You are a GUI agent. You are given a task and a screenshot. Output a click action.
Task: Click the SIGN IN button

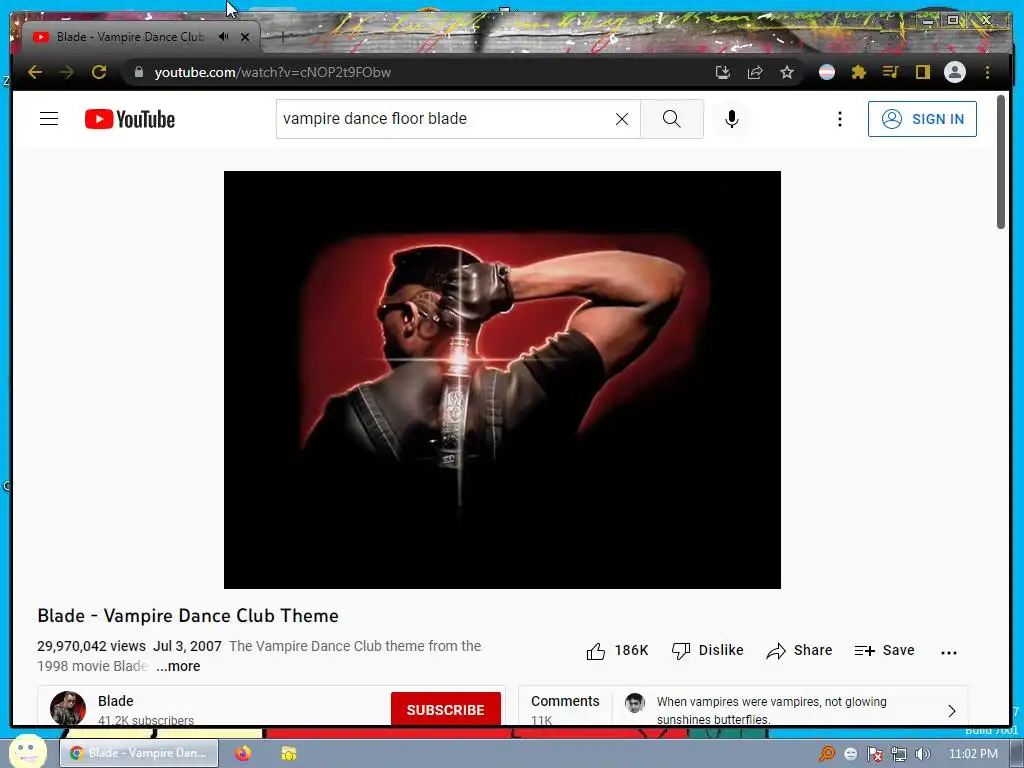[x=922, y=119]
